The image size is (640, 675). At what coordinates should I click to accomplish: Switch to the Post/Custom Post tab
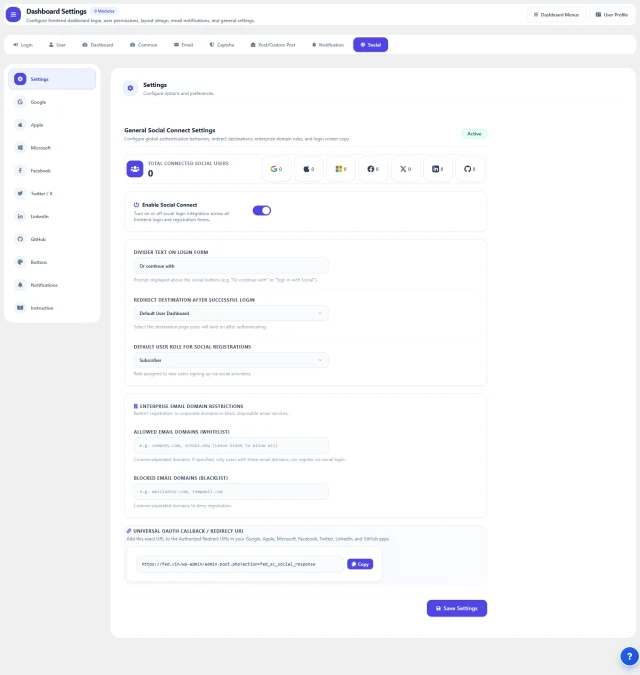coord(273,45)
